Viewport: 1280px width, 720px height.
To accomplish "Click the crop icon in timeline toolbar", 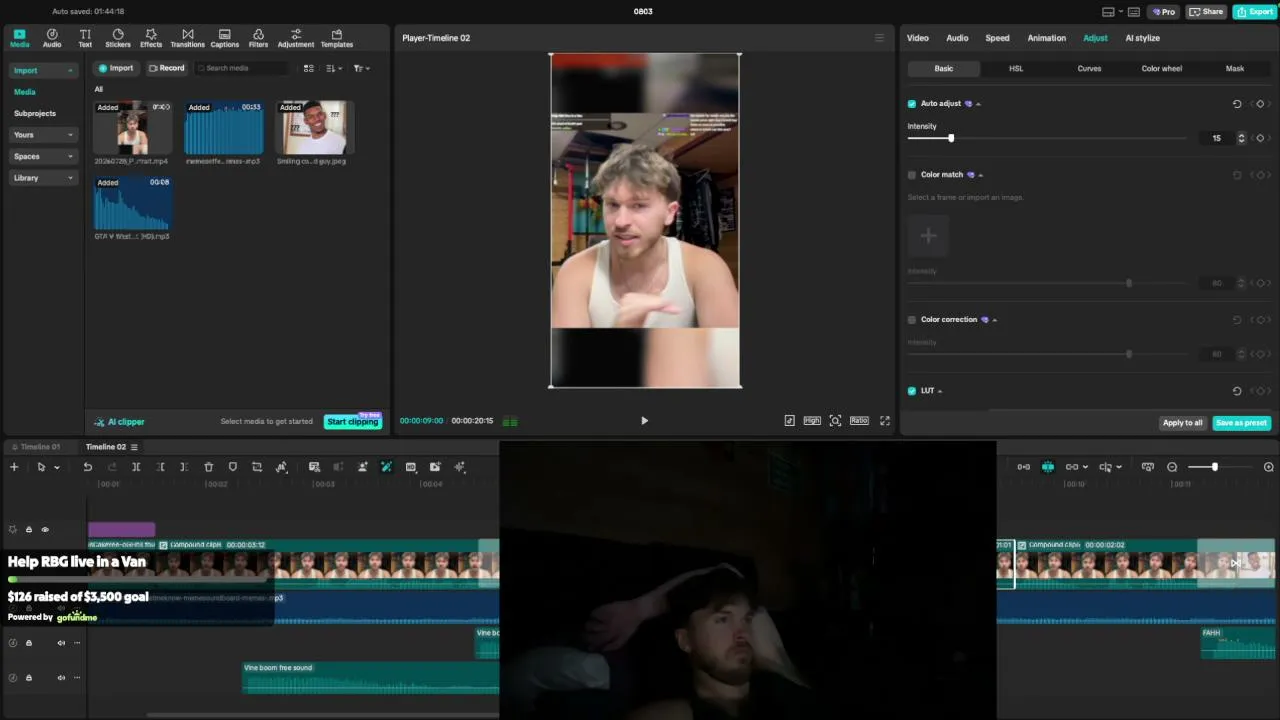I will [257, 467].
